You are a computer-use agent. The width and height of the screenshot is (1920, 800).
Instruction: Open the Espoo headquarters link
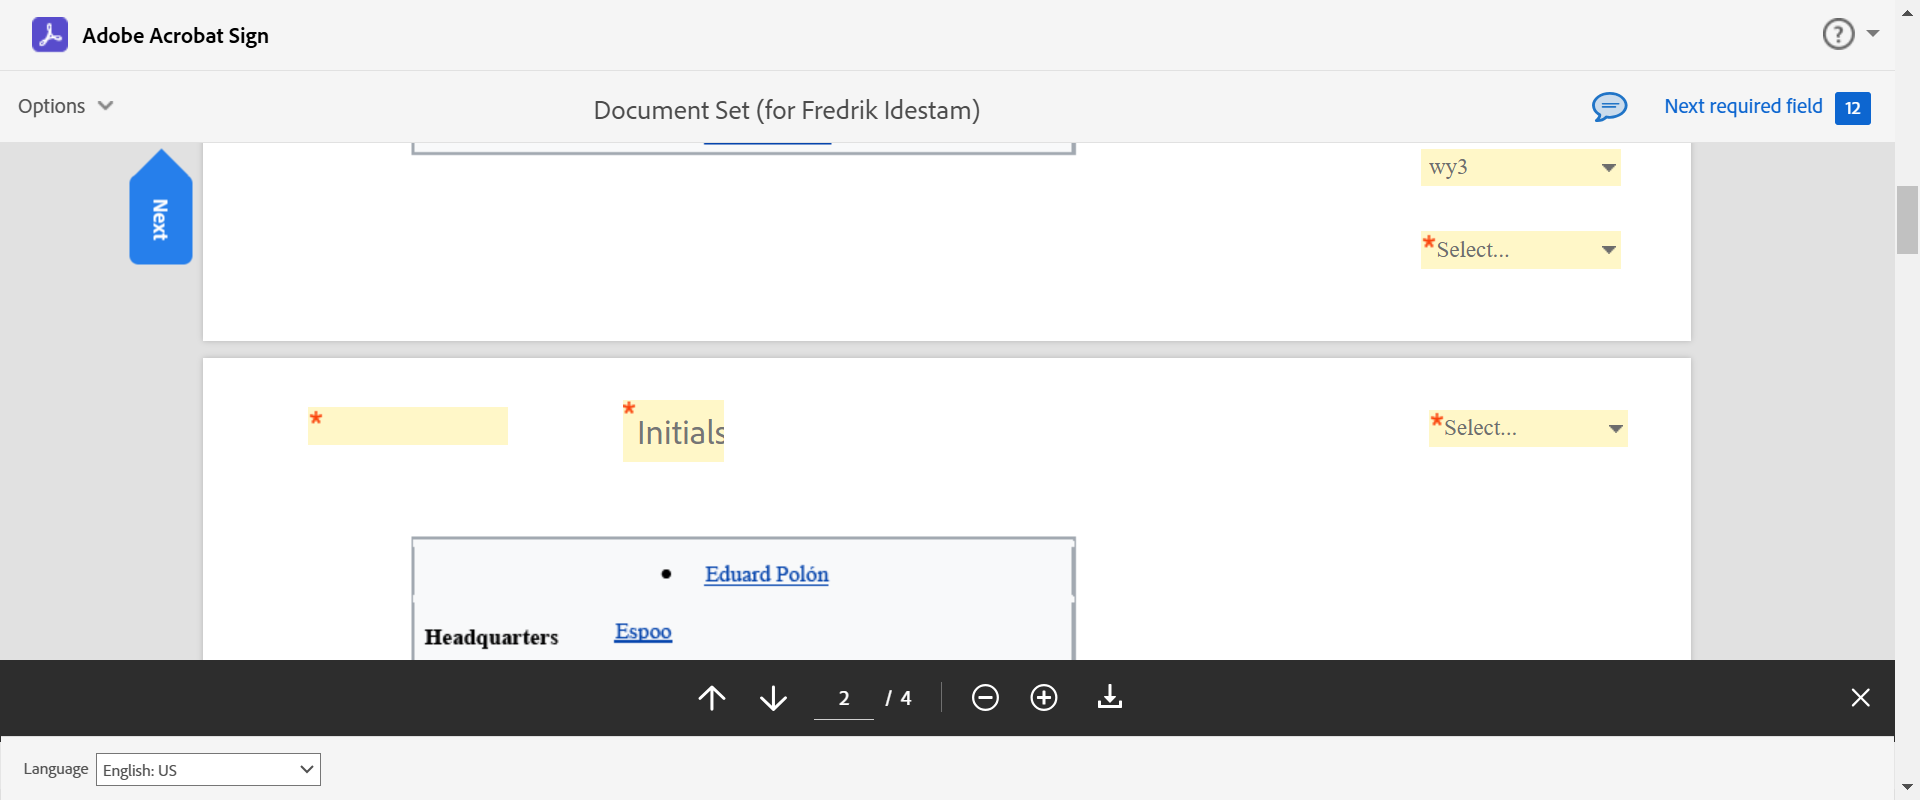[643, 632]
